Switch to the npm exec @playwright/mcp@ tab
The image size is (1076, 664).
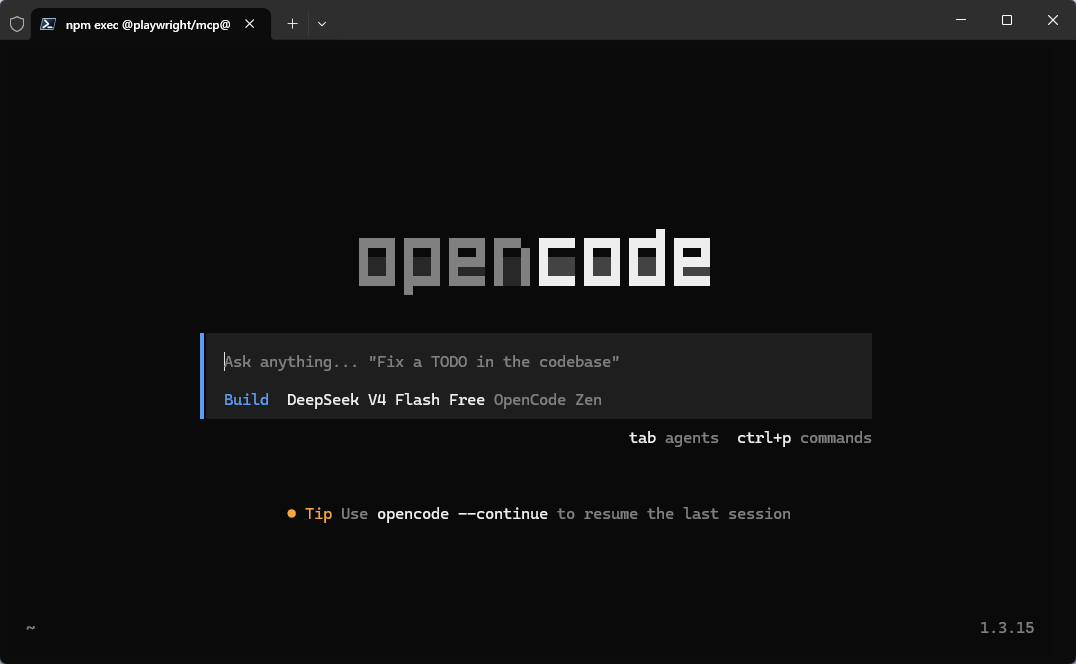click(151, 24)
